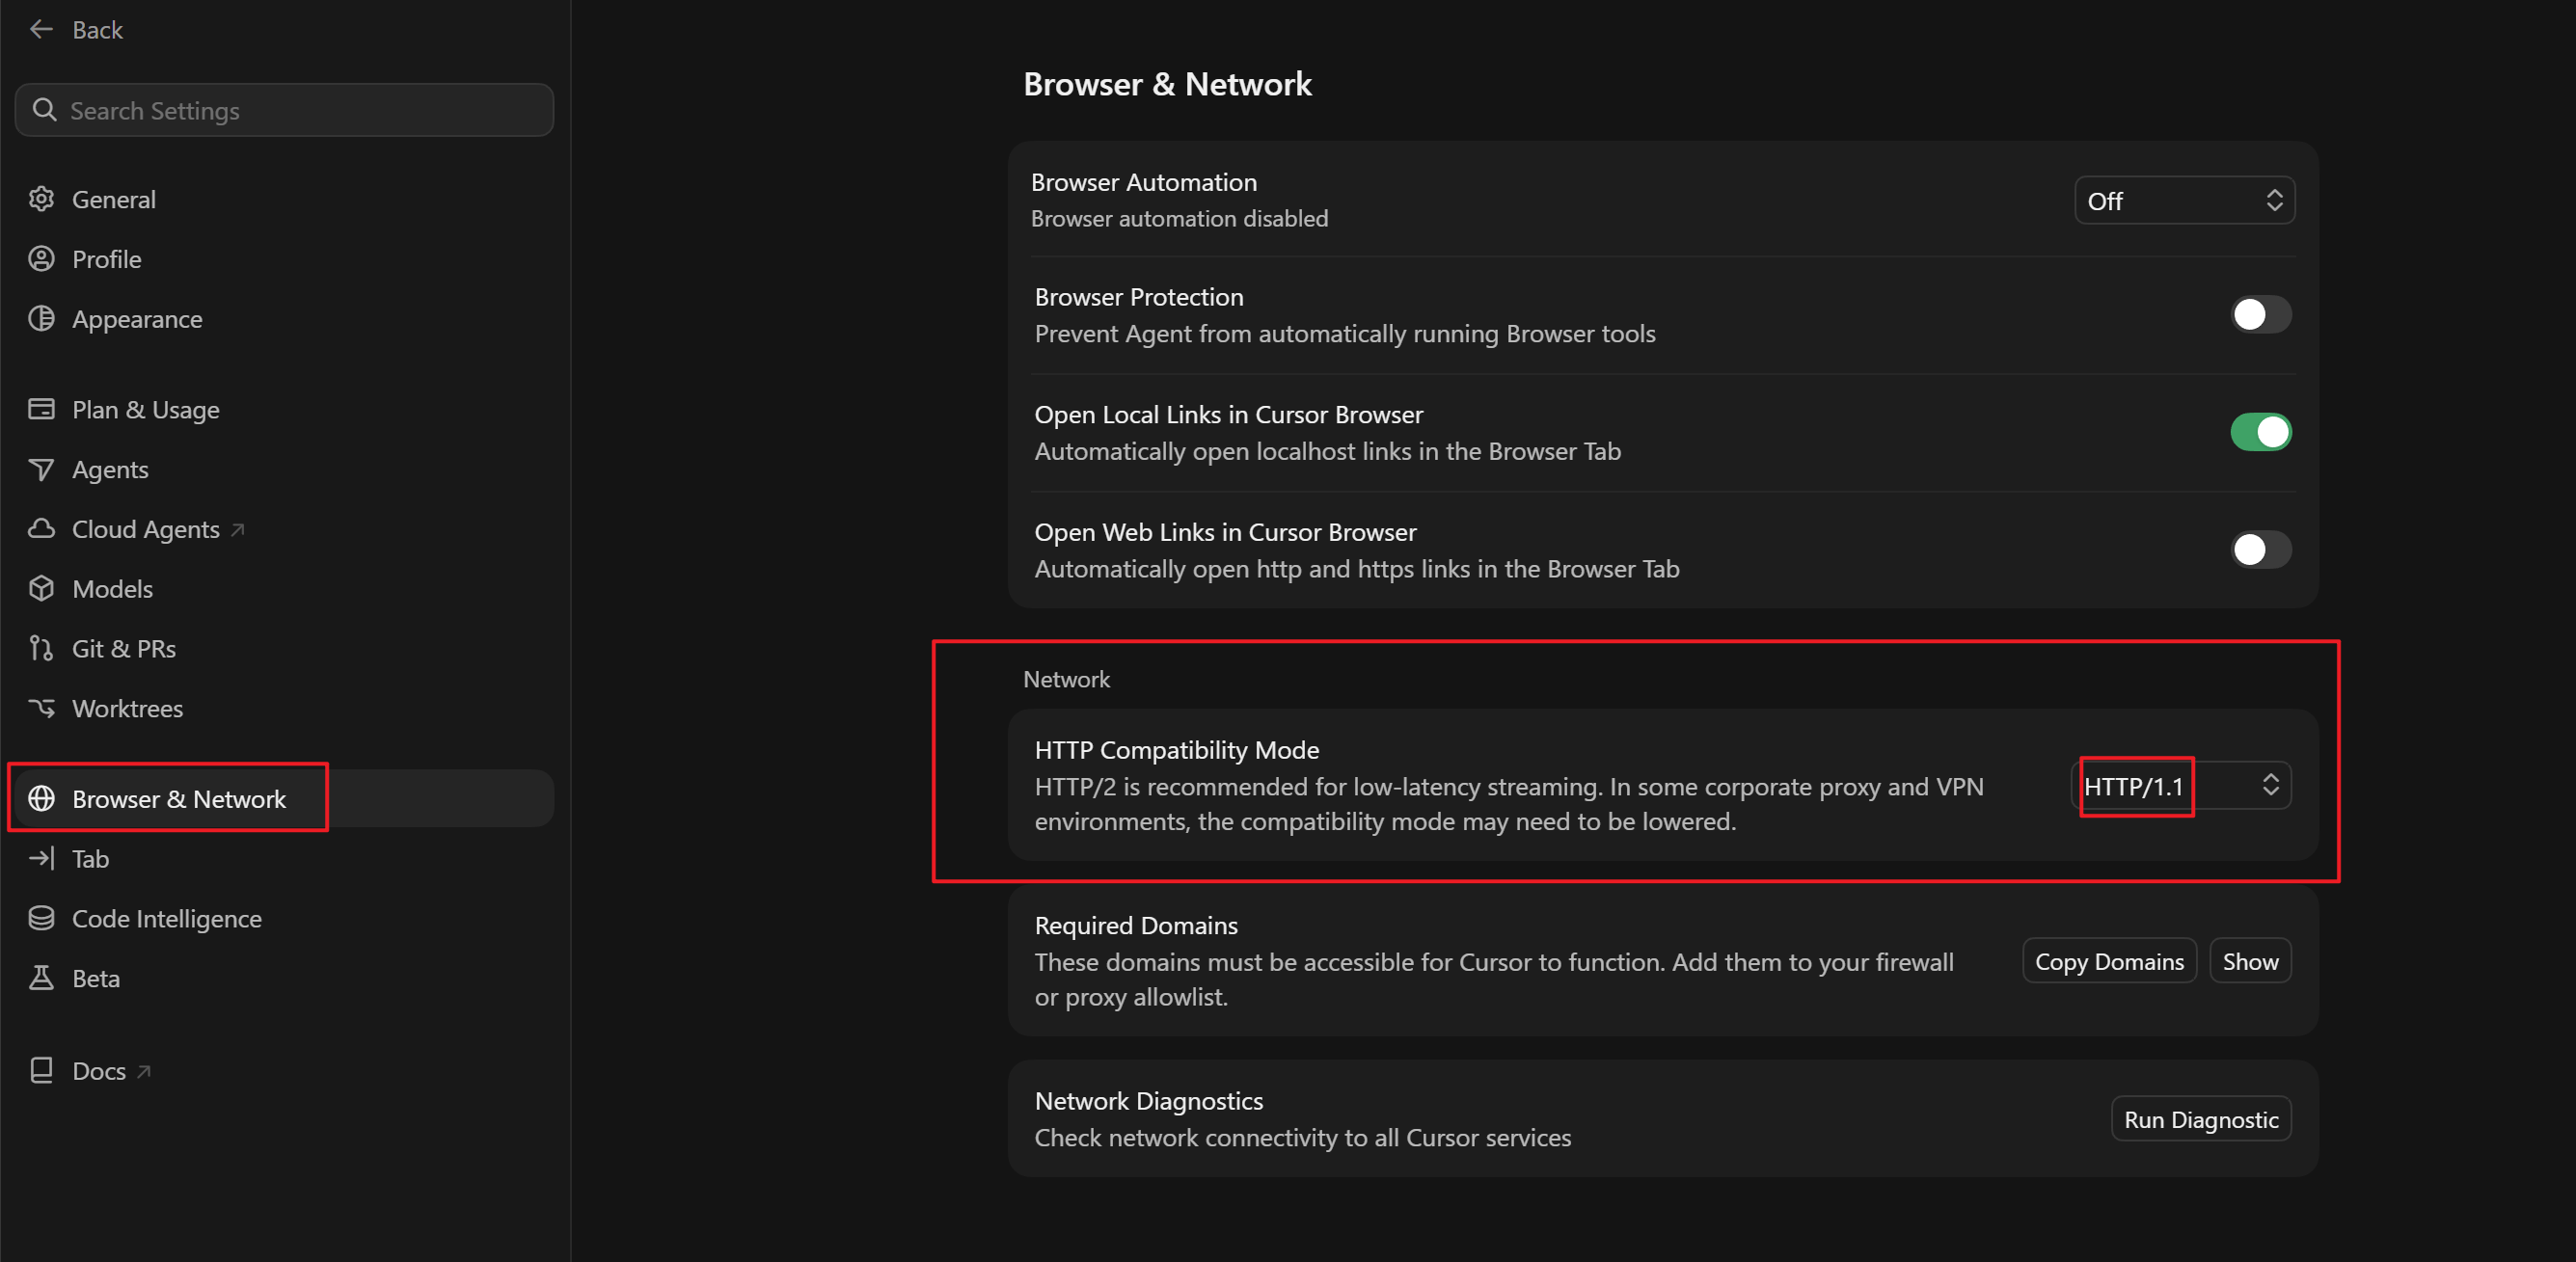This screenshot has height=1262, width=2576.
Task: Click the search magnifier icon
Action: point(44,110)
